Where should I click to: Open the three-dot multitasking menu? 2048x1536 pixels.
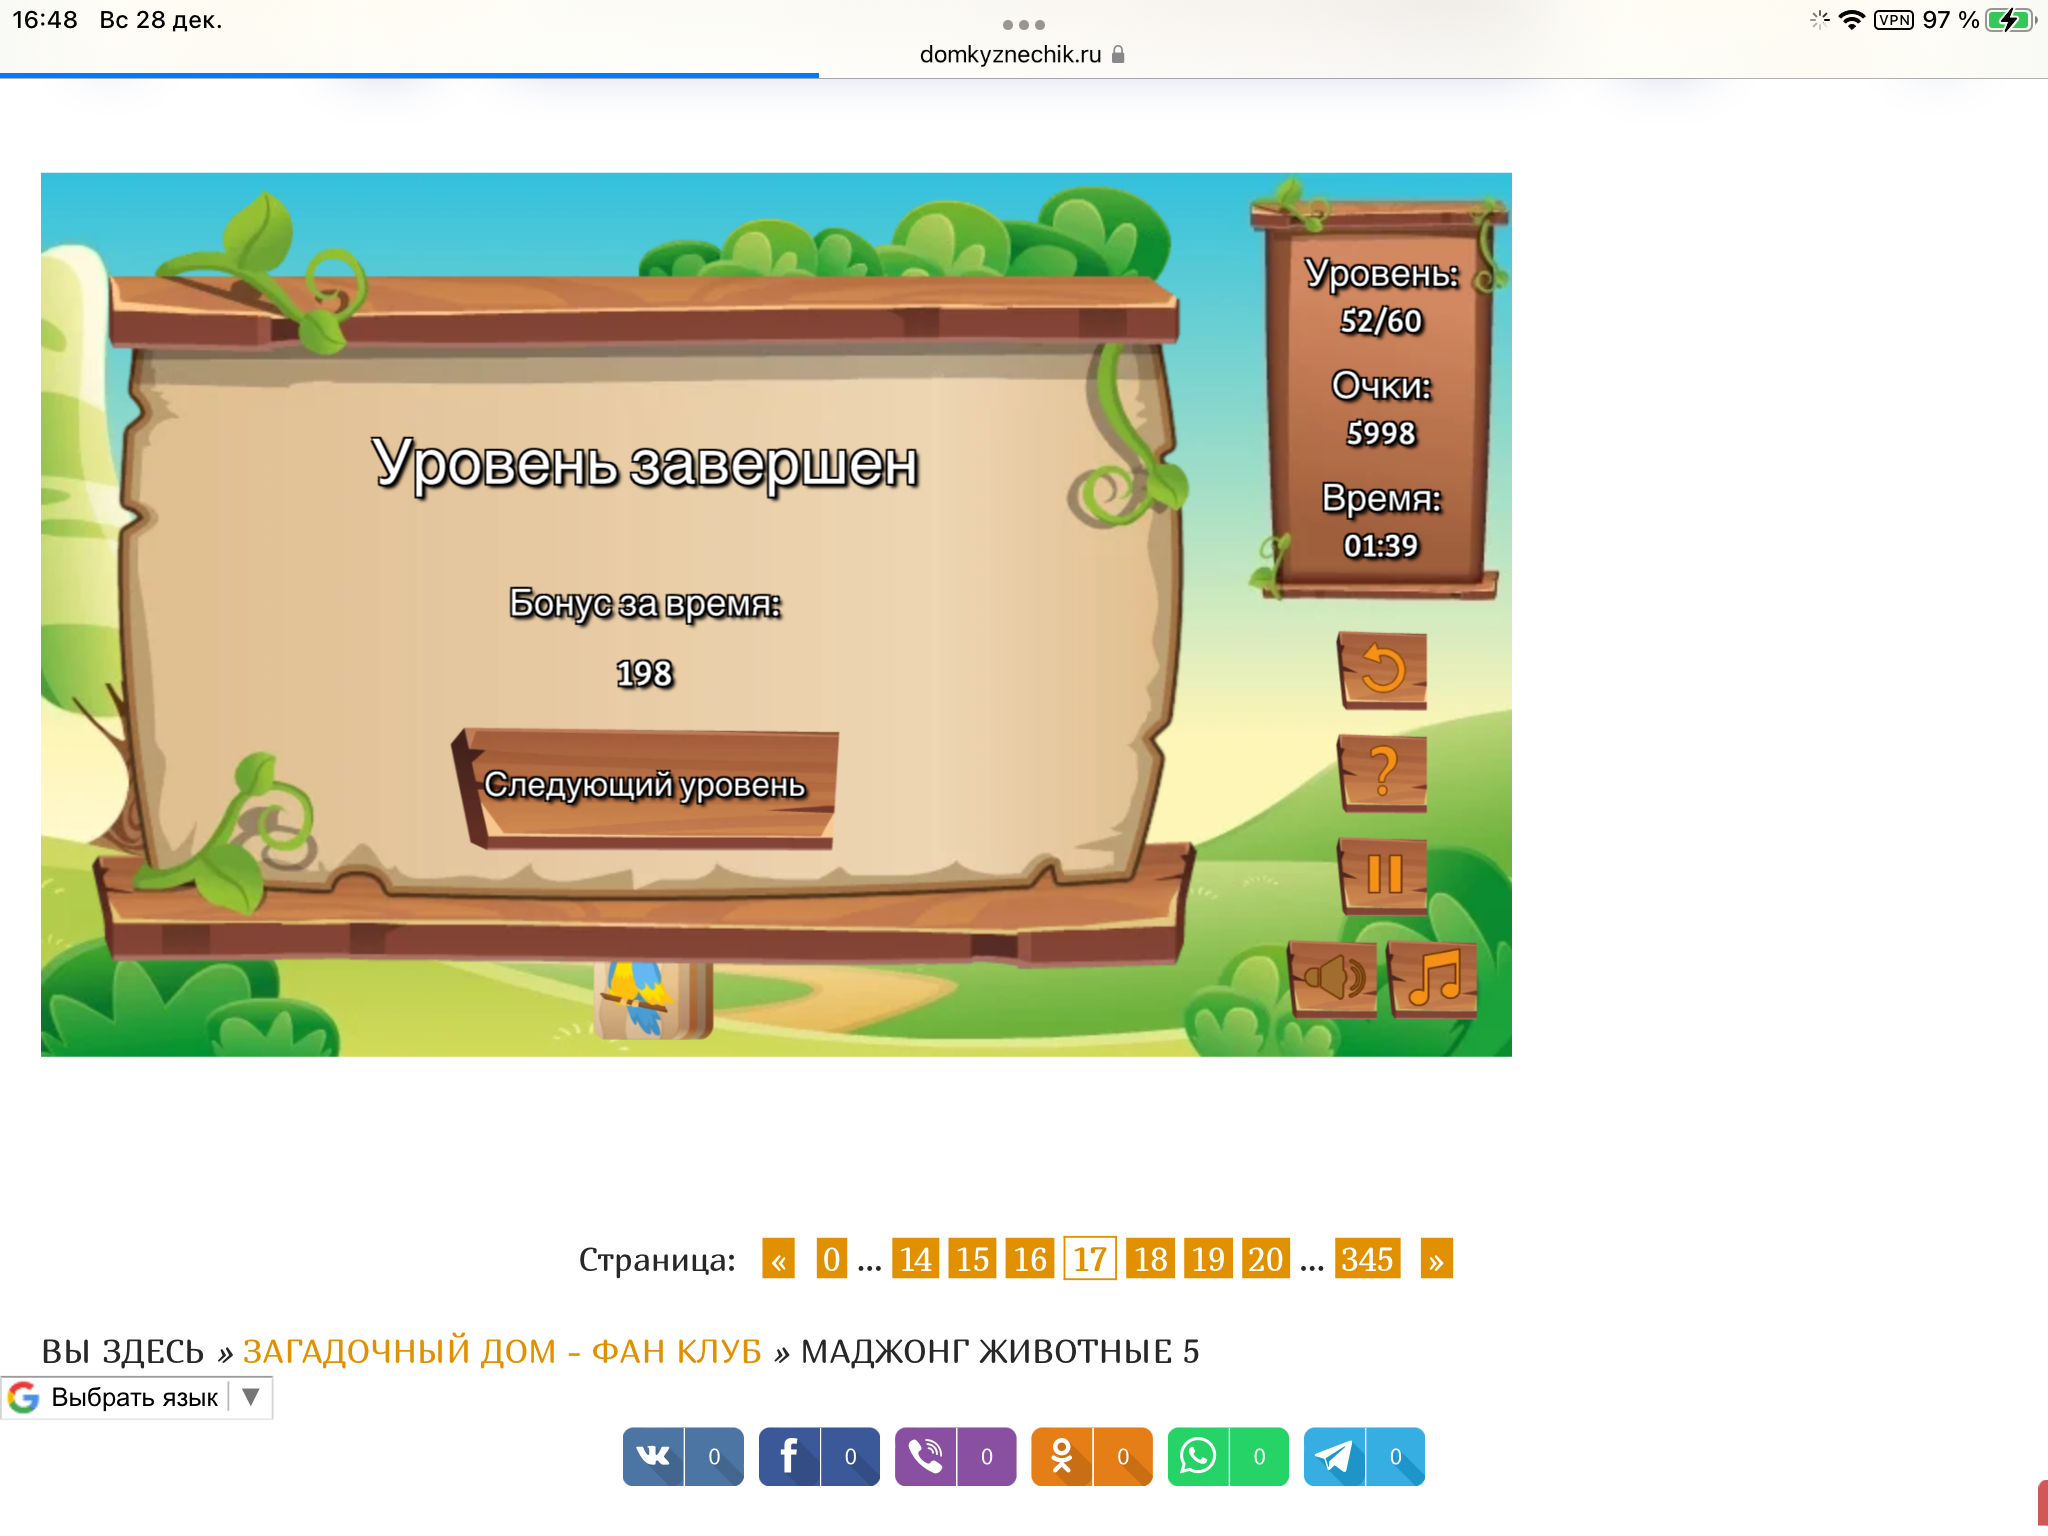1023,24
